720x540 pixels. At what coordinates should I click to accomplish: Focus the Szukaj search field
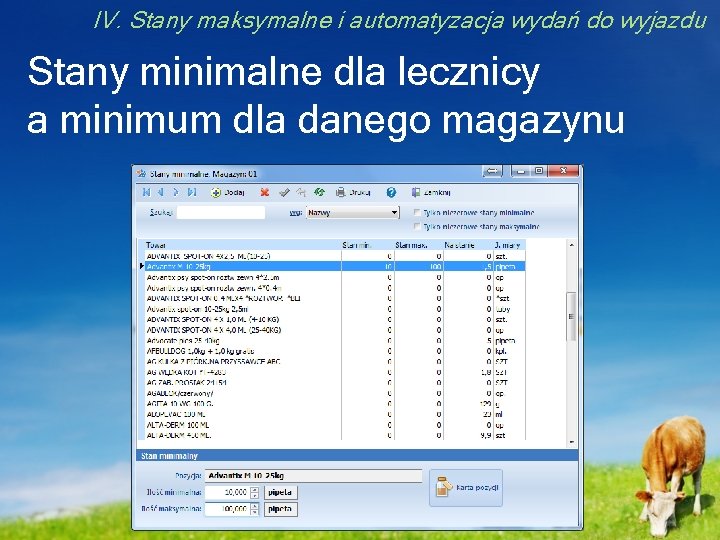click(221, 213)
